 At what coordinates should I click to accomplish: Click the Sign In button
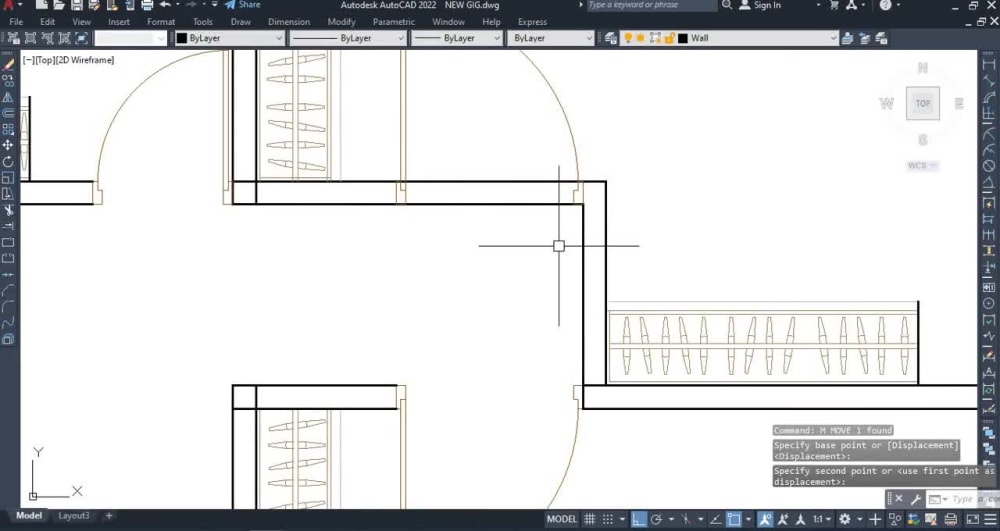click(760, 5)
